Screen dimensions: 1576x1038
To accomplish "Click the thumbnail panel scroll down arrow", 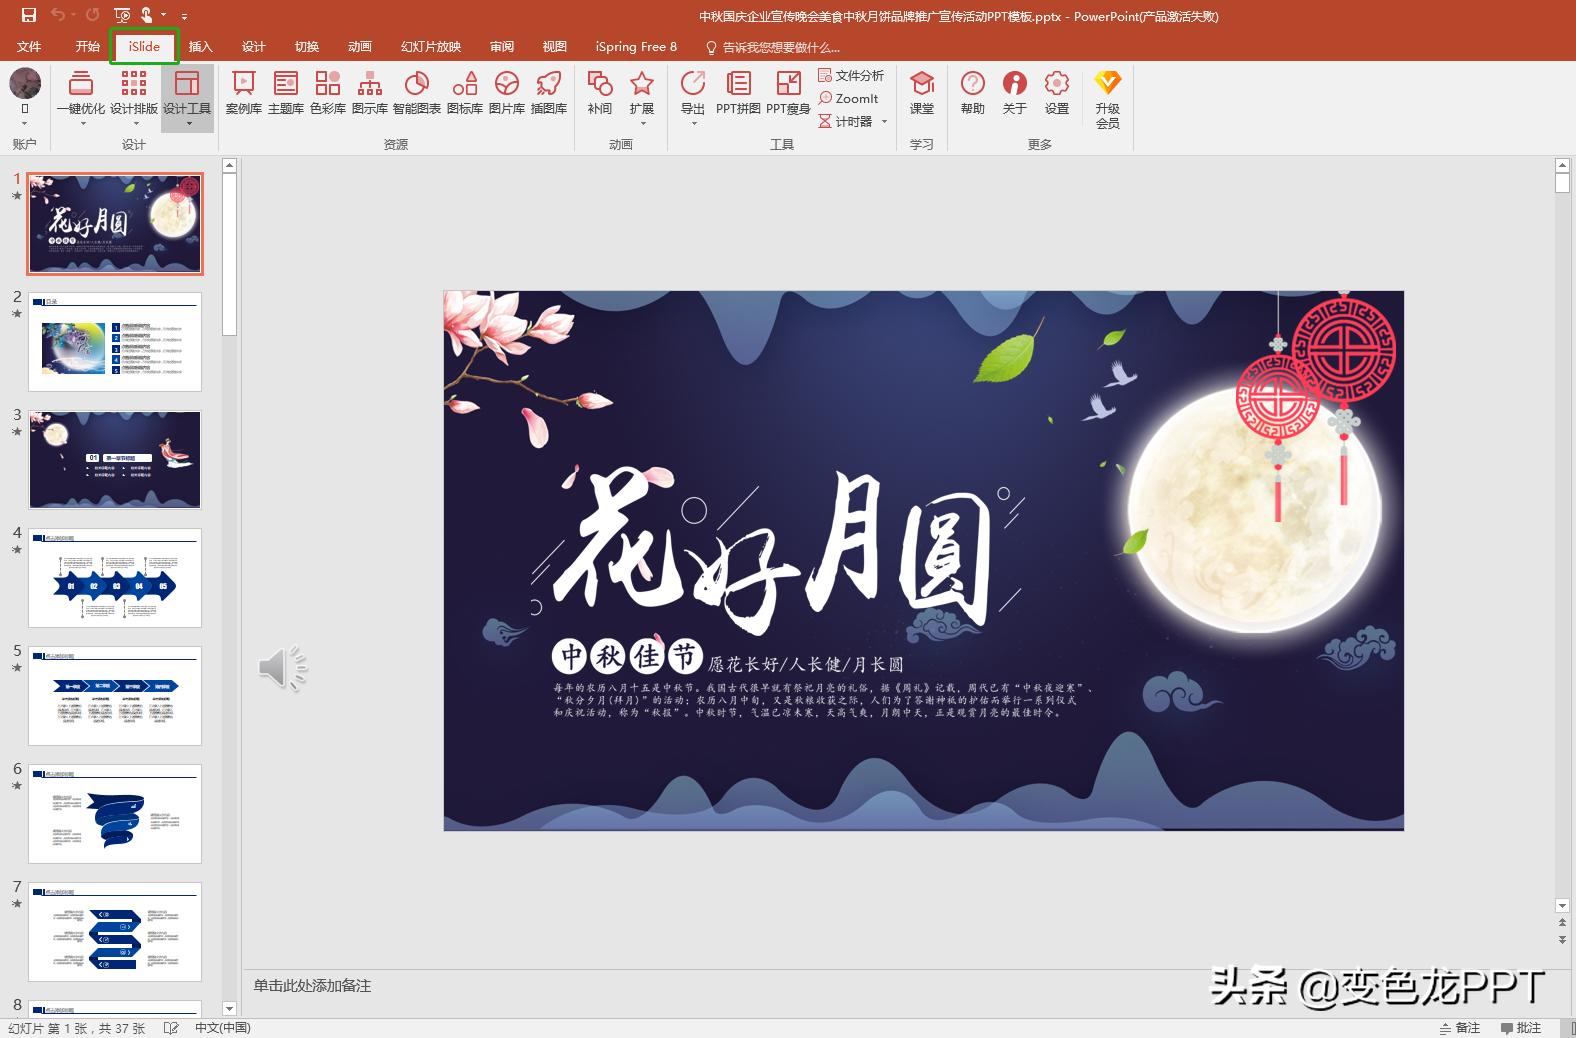I will coord(229,1009).
